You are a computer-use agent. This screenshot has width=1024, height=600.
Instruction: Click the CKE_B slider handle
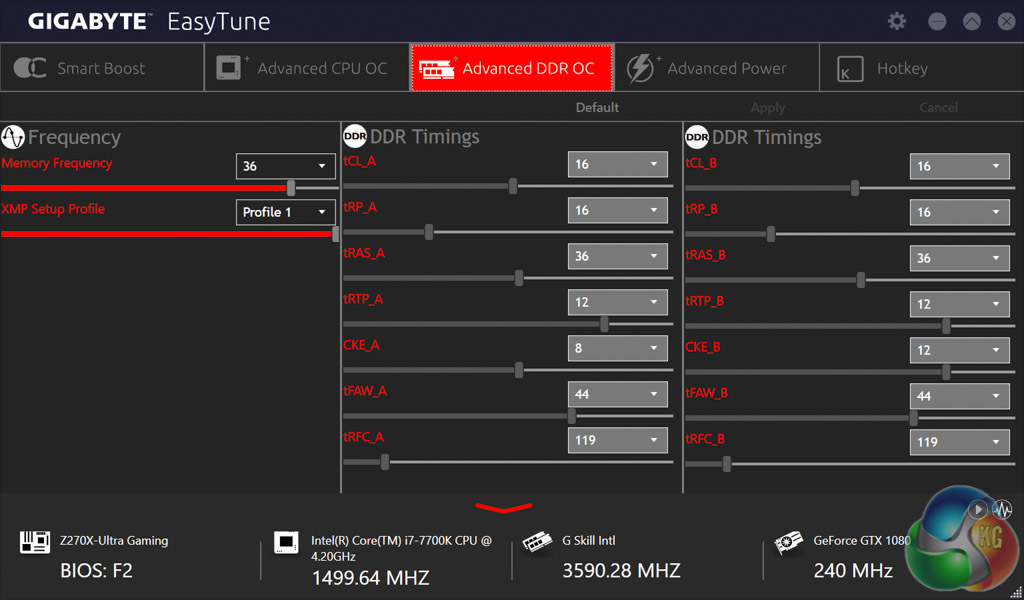946,372
